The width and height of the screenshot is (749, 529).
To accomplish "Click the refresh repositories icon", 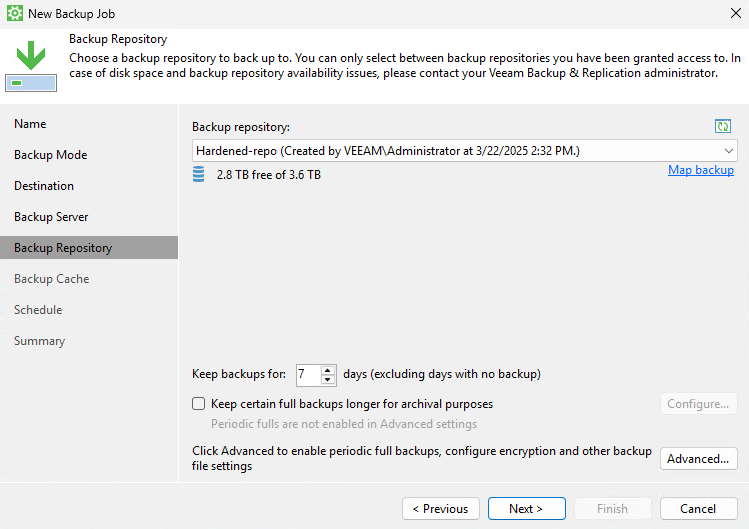I will click(x=723, y=126).
